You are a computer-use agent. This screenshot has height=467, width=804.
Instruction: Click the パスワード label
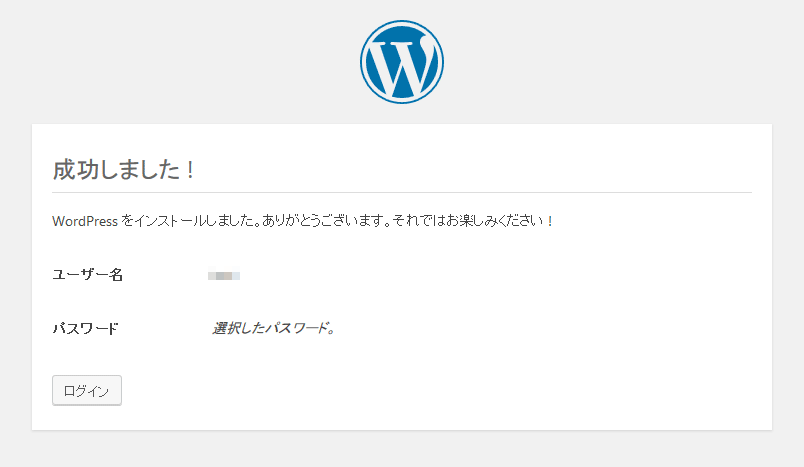pyautogui.click(x=86, y=328)
